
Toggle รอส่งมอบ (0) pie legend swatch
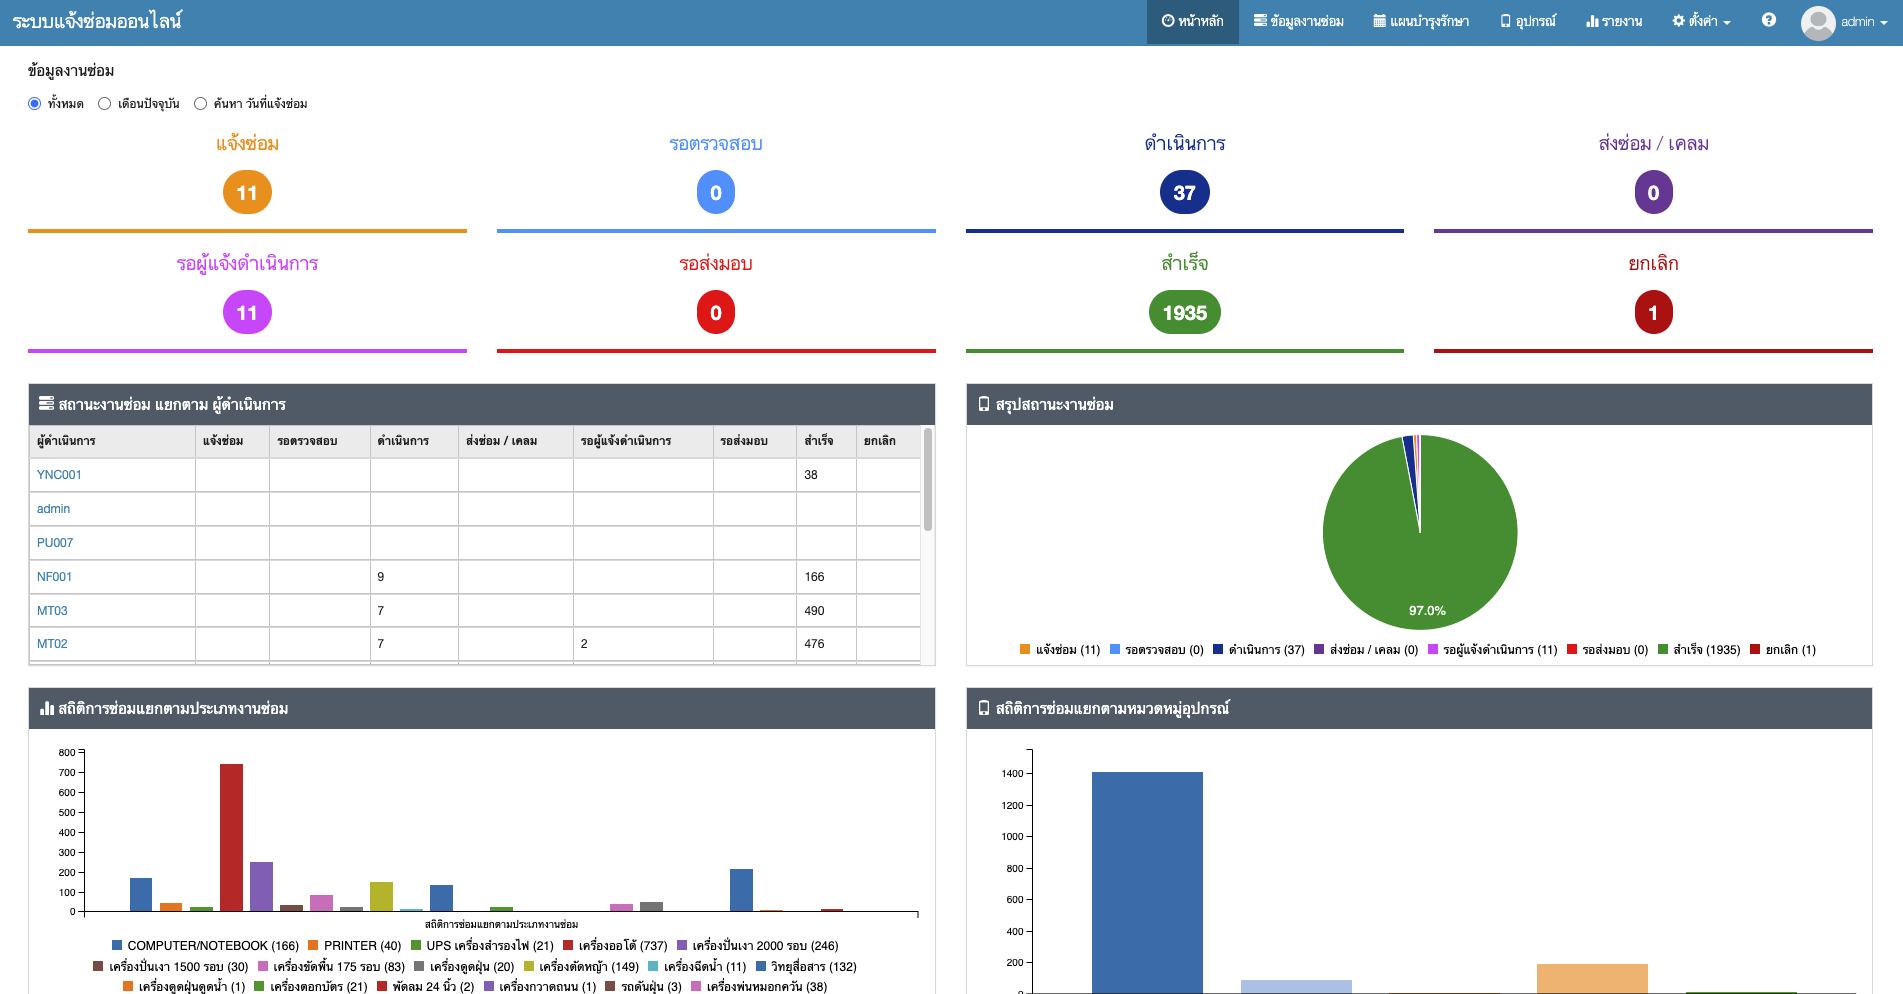(1572, 649)
